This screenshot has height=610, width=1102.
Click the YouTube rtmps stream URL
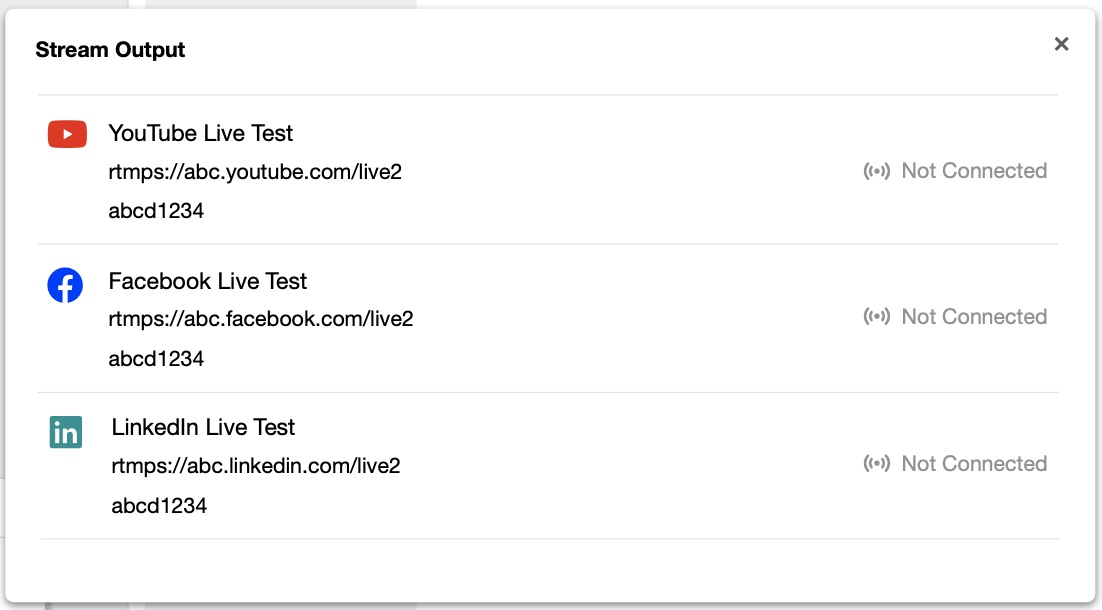coord(255,171)
